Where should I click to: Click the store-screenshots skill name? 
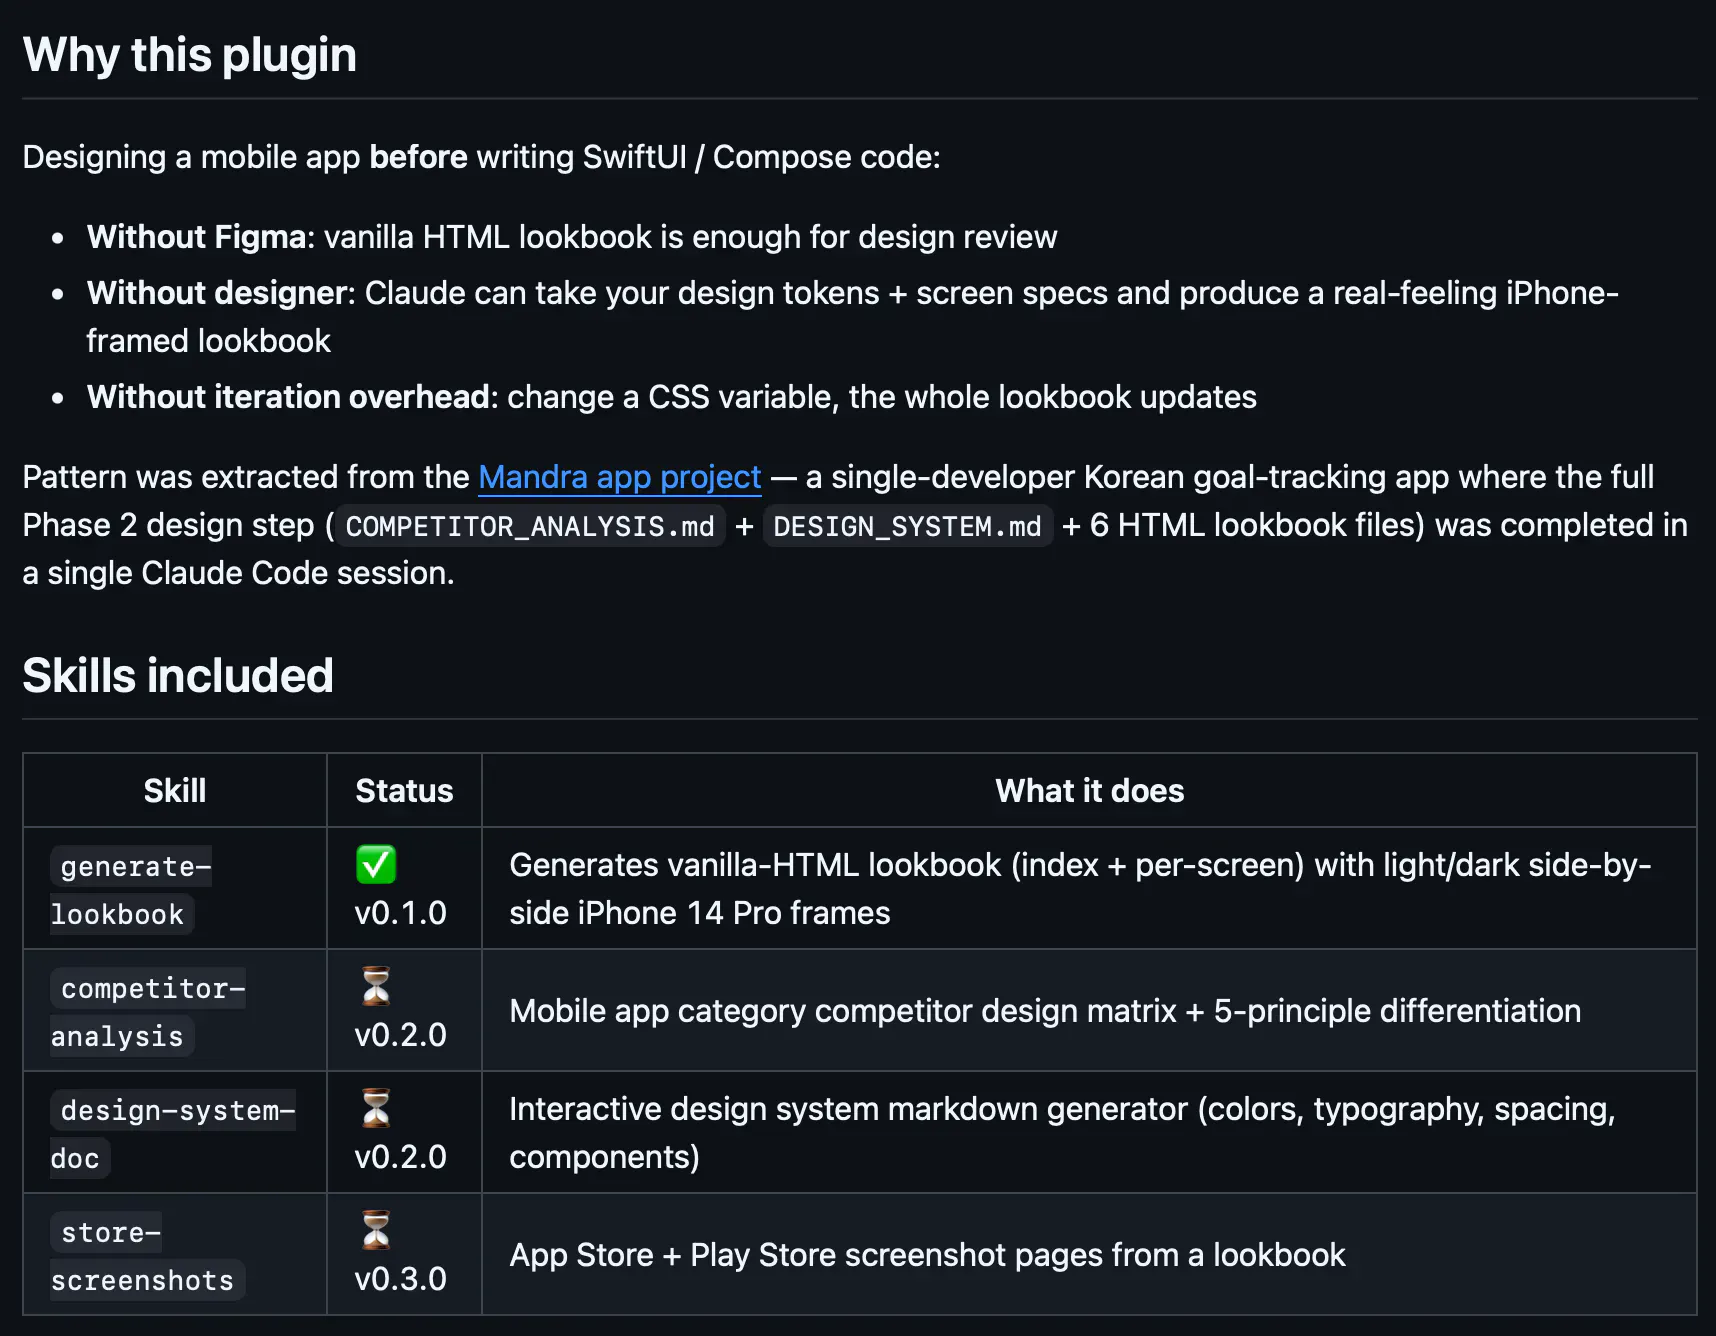[x=147, y=1256]
